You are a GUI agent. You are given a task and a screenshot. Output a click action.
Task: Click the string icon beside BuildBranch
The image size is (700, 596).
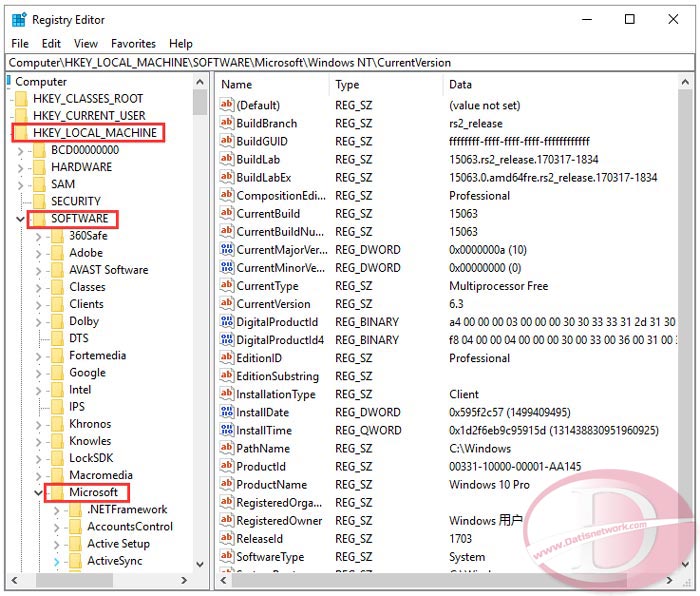coord(227,123)
